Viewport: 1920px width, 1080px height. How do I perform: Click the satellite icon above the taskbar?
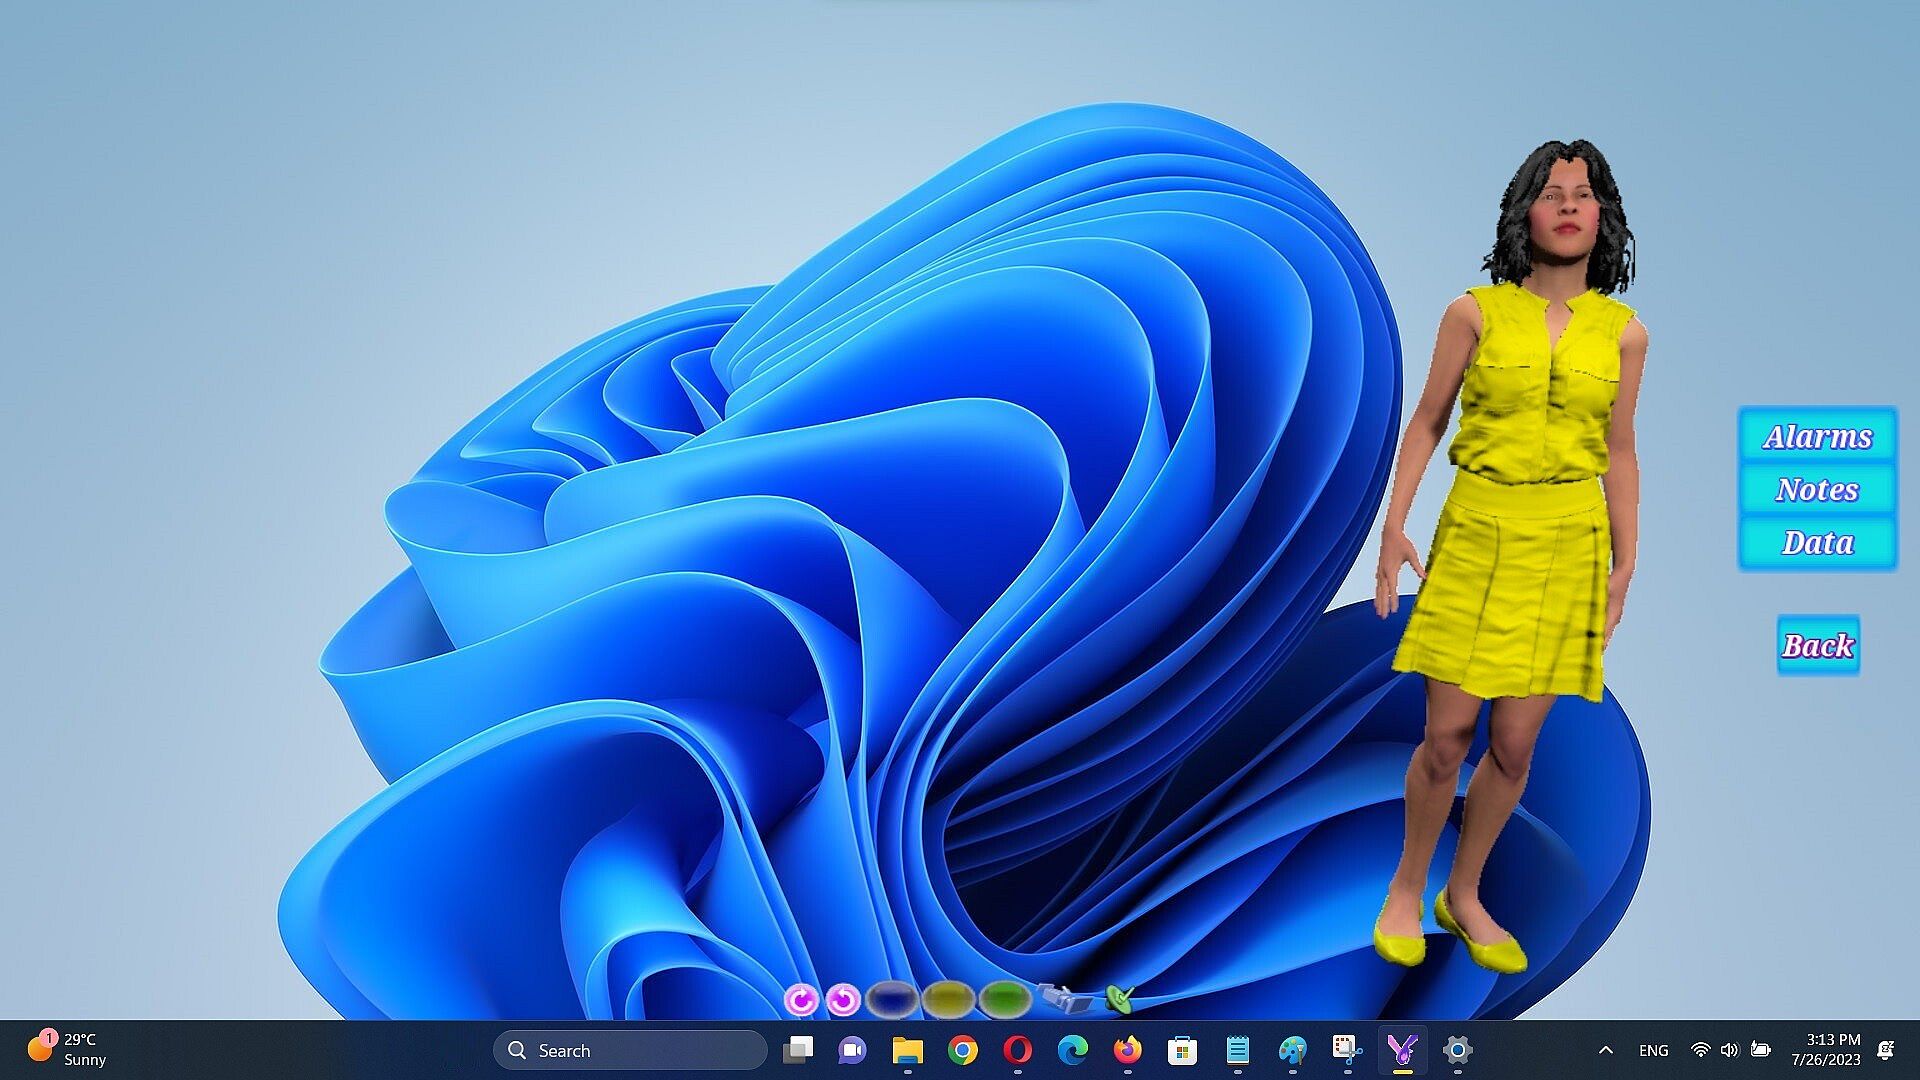click(x=1065, y=996)
